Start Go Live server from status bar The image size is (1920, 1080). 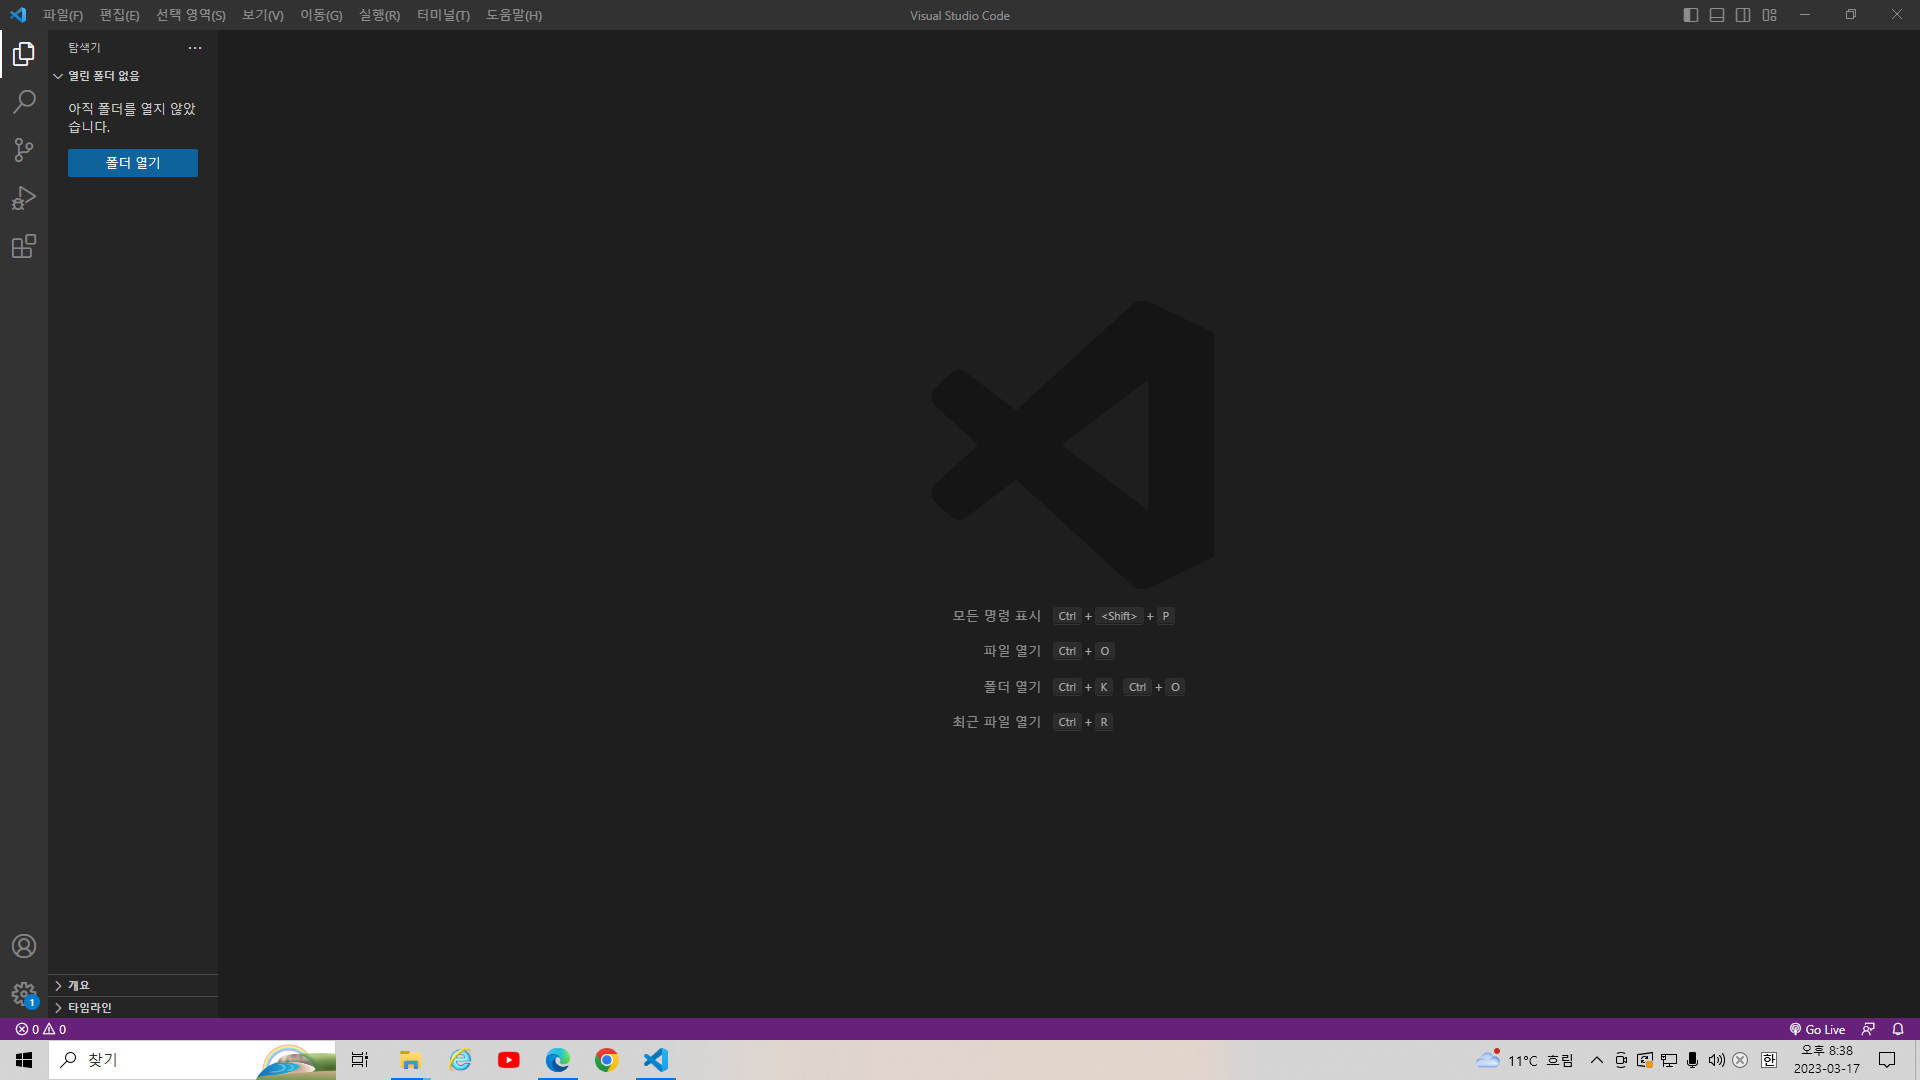(x=1817, y=1029)
